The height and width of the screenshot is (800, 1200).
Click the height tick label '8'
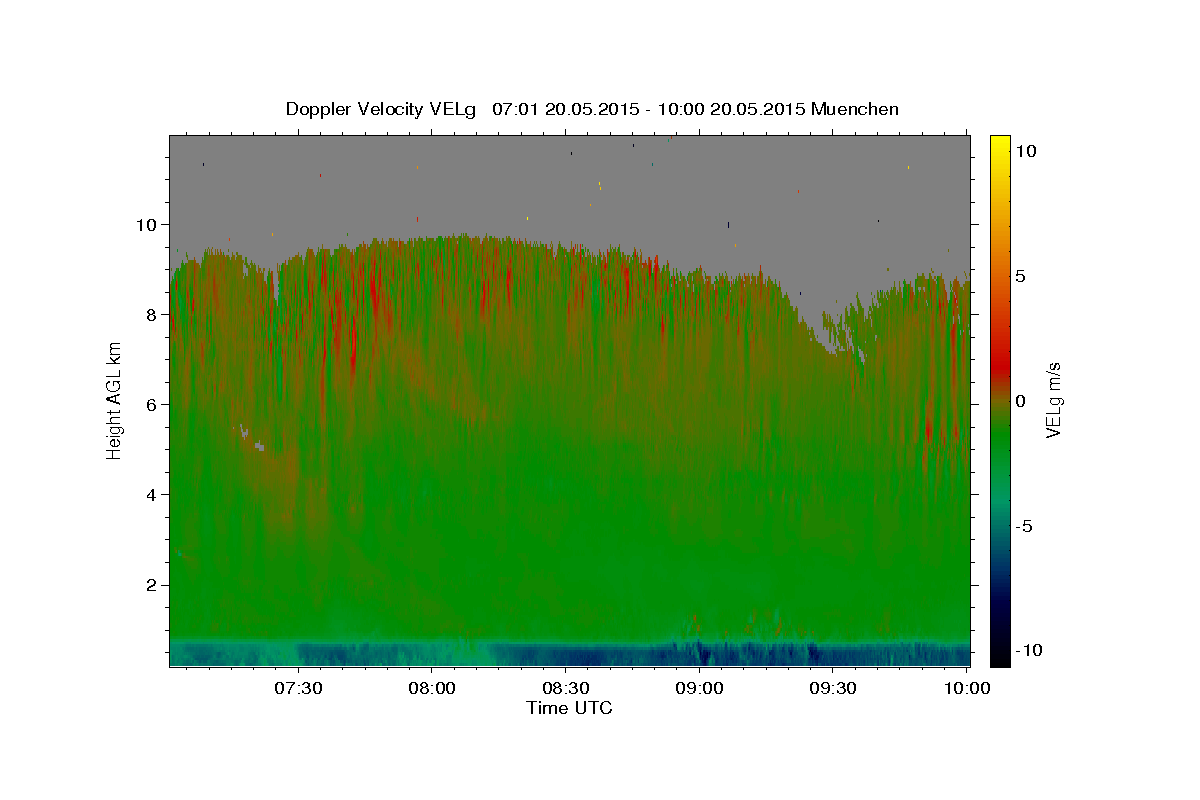point(154,314)
